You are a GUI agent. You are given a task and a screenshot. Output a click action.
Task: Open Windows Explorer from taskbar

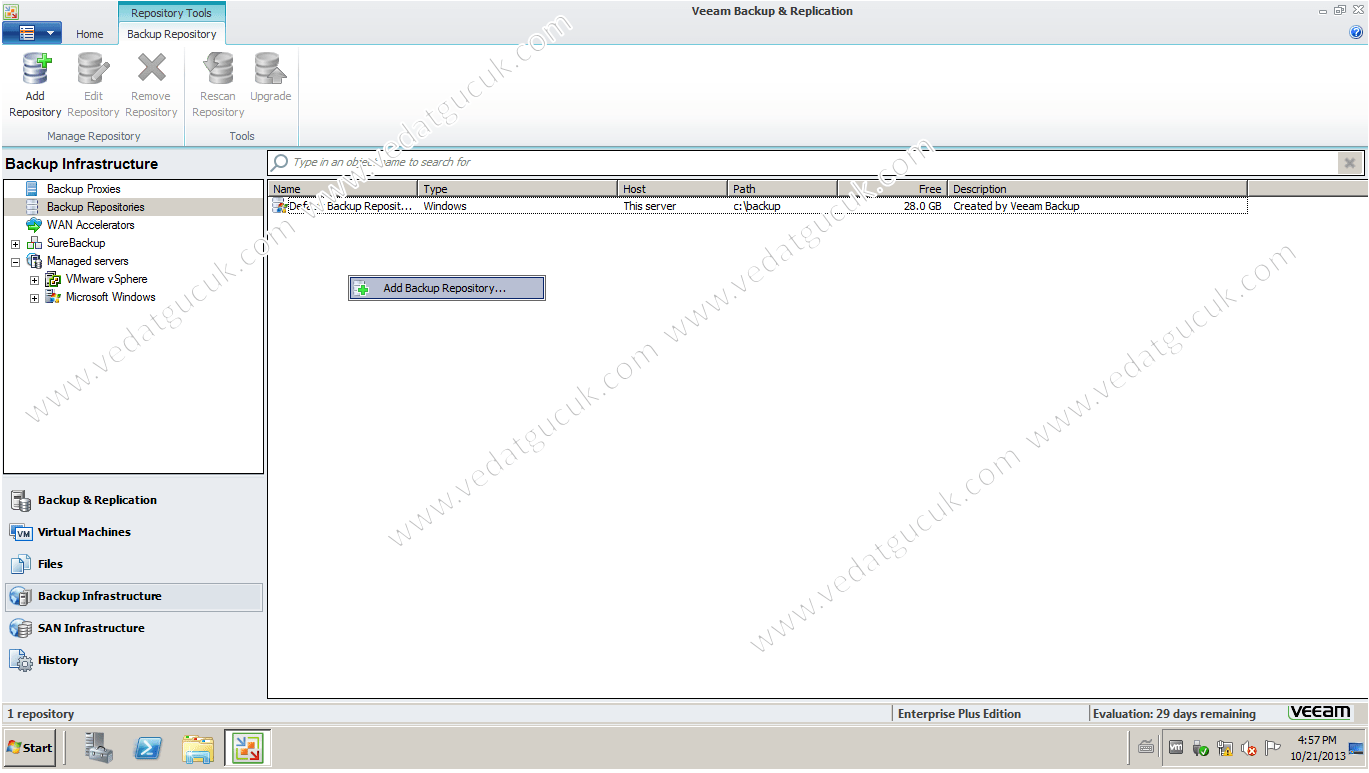point(198,748)
